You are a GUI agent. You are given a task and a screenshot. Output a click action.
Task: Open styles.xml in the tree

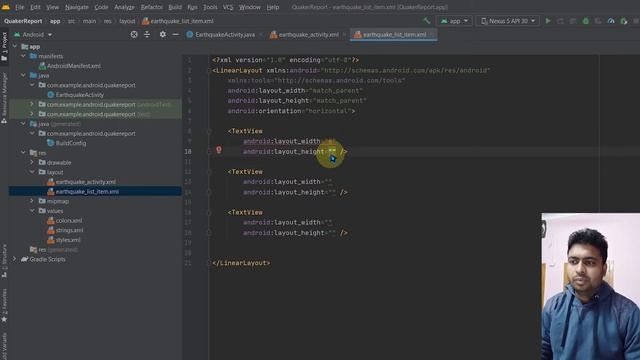(64, 240)
